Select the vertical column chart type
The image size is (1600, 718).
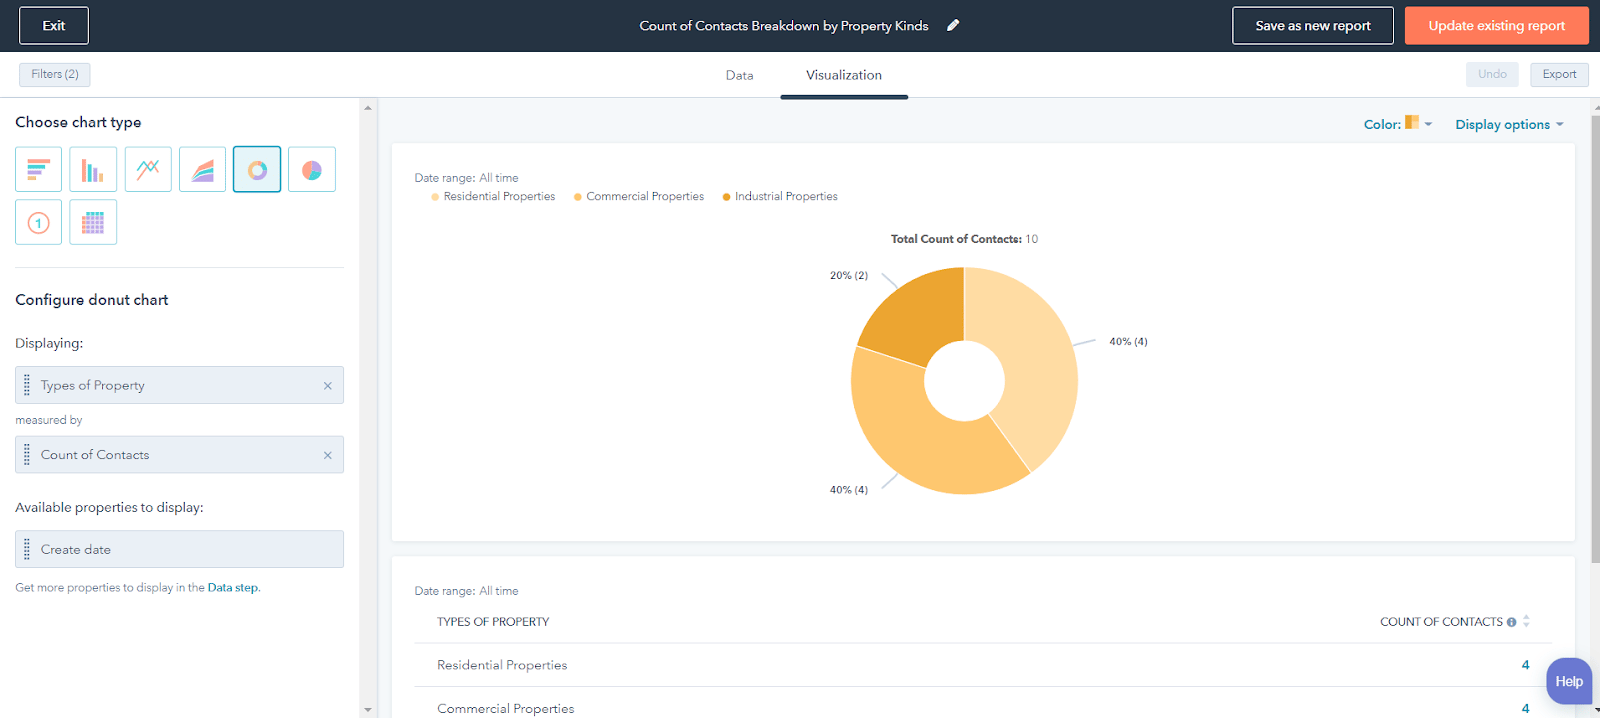coord(93,170)
